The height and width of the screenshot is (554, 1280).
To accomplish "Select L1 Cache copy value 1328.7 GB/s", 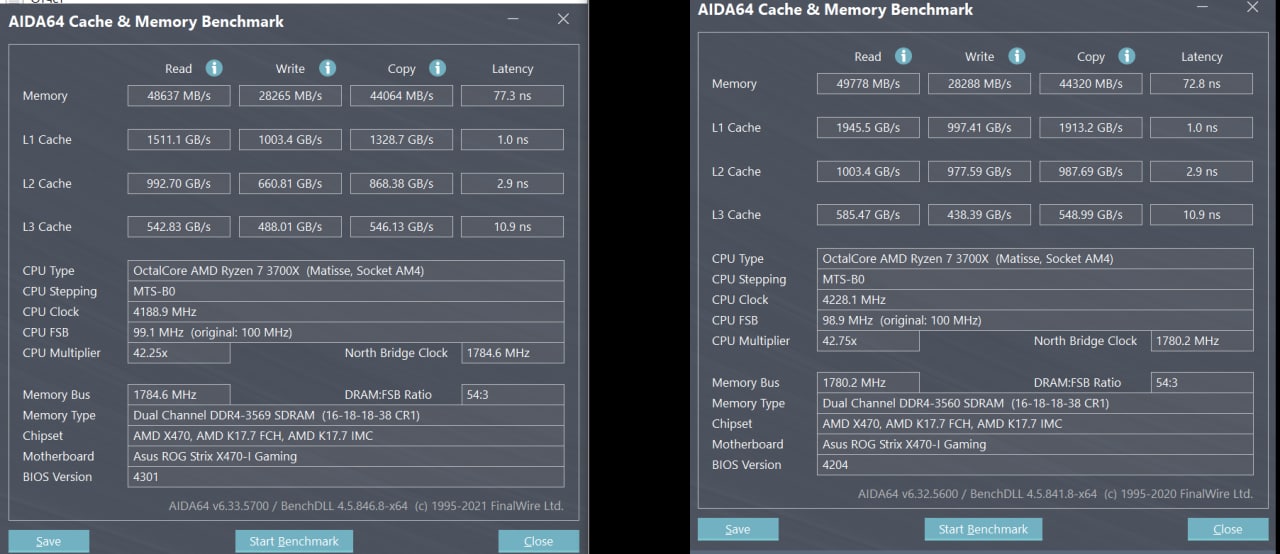I will 401,140.
